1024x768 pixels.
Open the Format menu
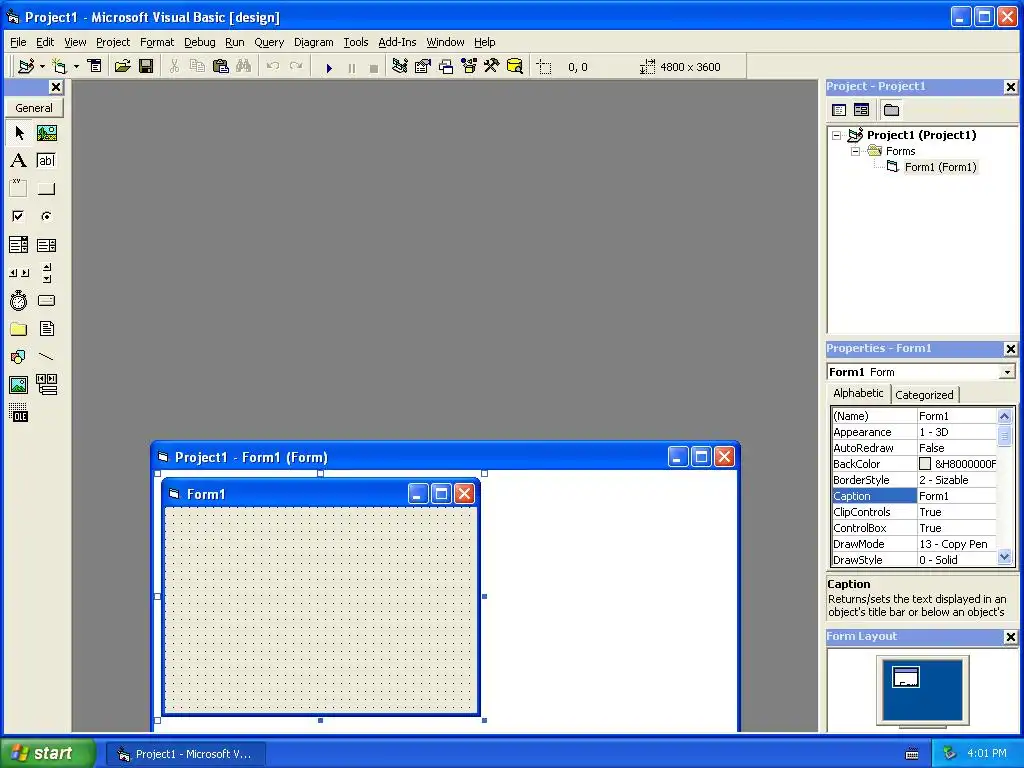click(x=157, y=42)
